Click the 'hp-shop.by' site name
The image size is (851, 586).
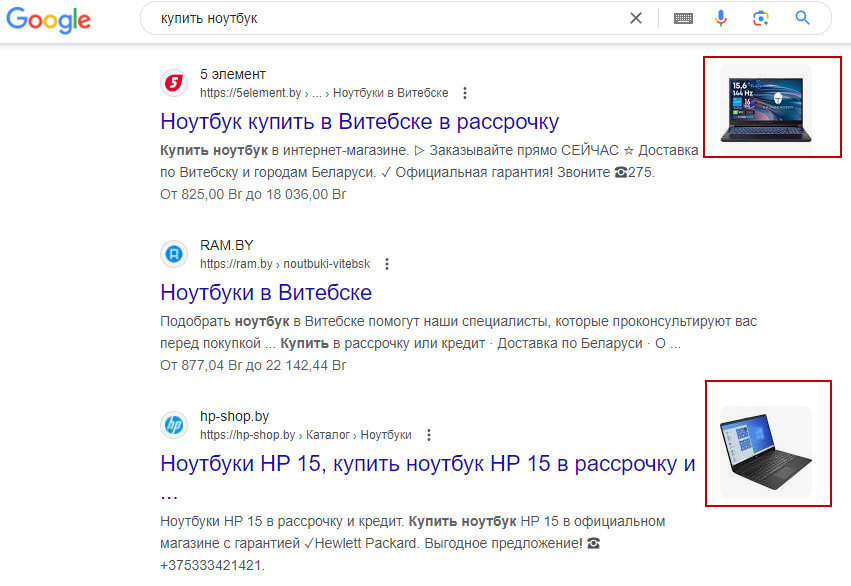(234, 416)
